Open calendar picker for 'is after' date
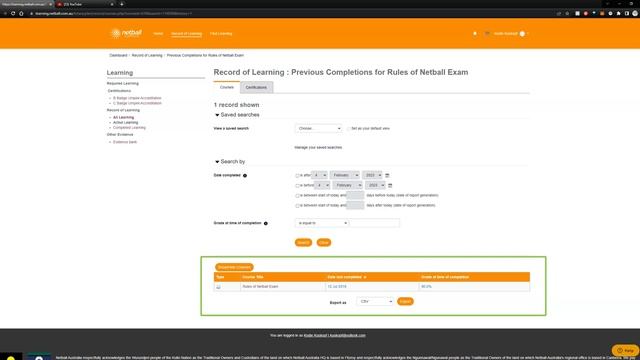The image size is (640, 360). (x=387, y=175)
